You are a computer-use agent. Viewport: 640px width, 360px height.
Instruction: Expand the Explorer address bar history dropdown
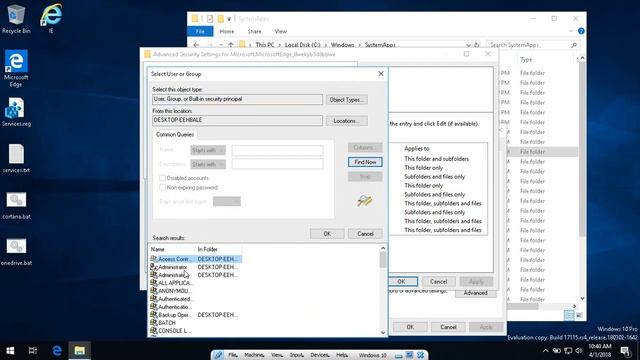pos(468,45)
